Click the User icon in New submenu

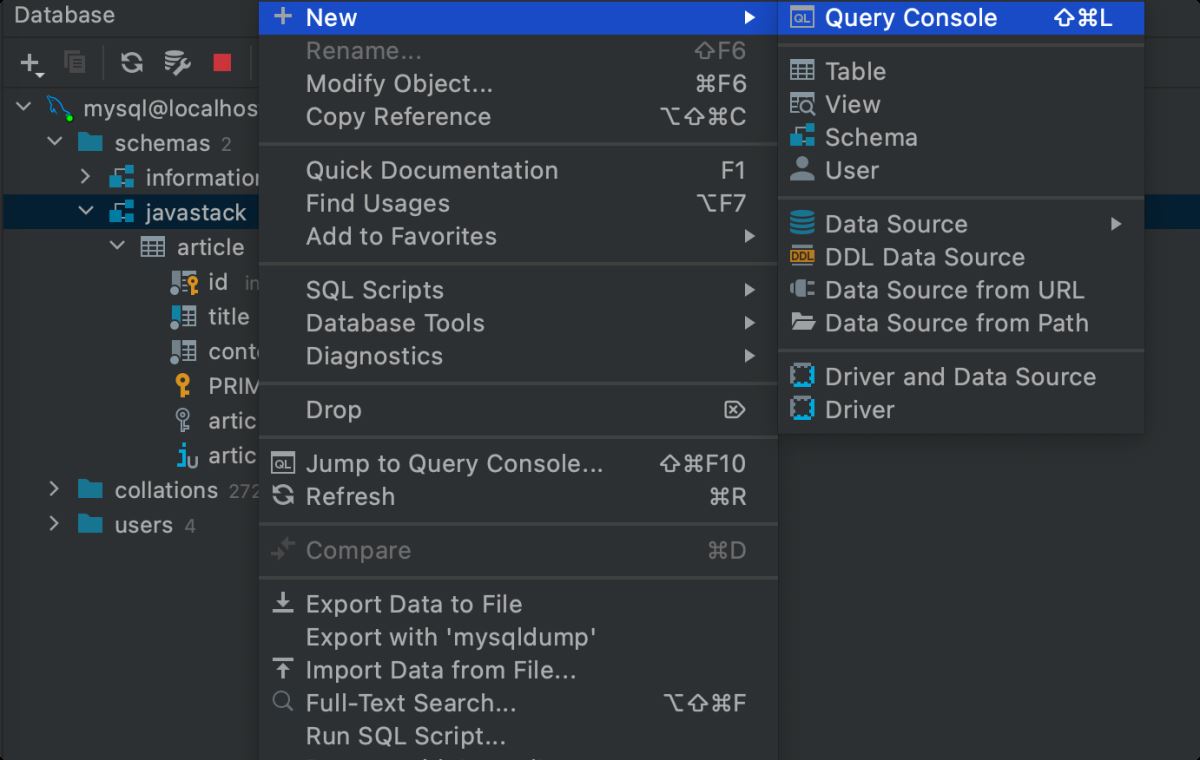(802, 170)
